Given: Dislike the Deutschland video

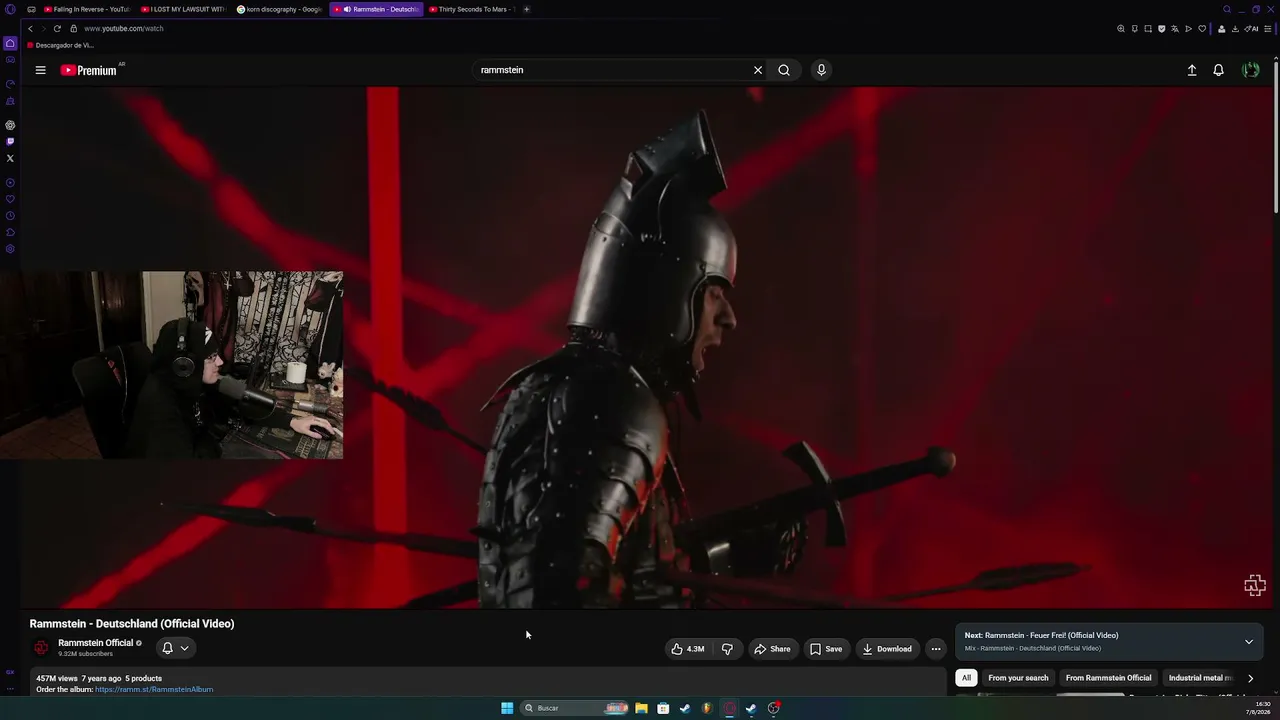Looking at the screenshot, I should click(x=727, y=649).
